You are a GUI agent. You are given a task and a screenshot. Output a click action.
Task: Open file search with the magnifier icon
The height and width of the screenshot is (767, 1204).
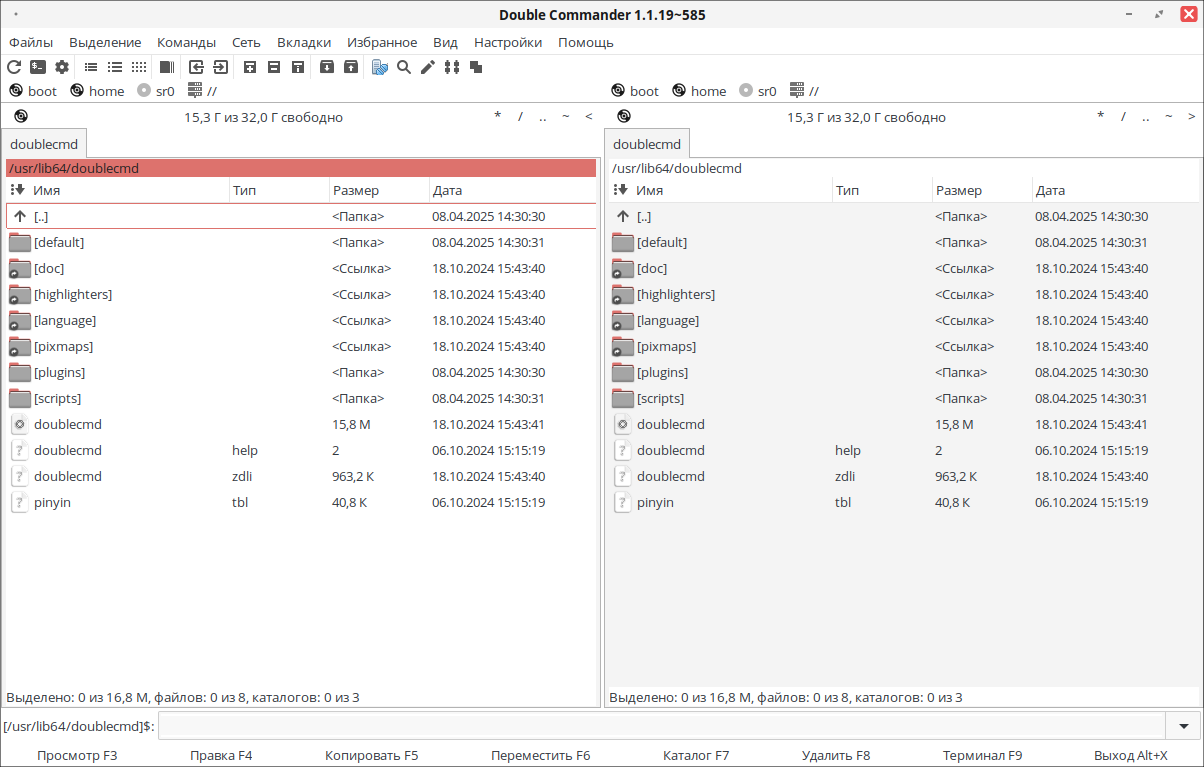pos(404,67)
